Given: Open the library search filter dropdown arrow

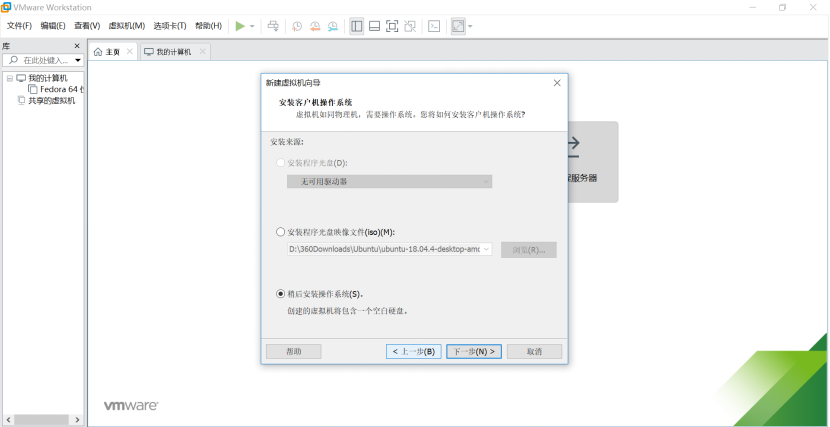Looking at the screenshot, I should [x=78, y=60].
